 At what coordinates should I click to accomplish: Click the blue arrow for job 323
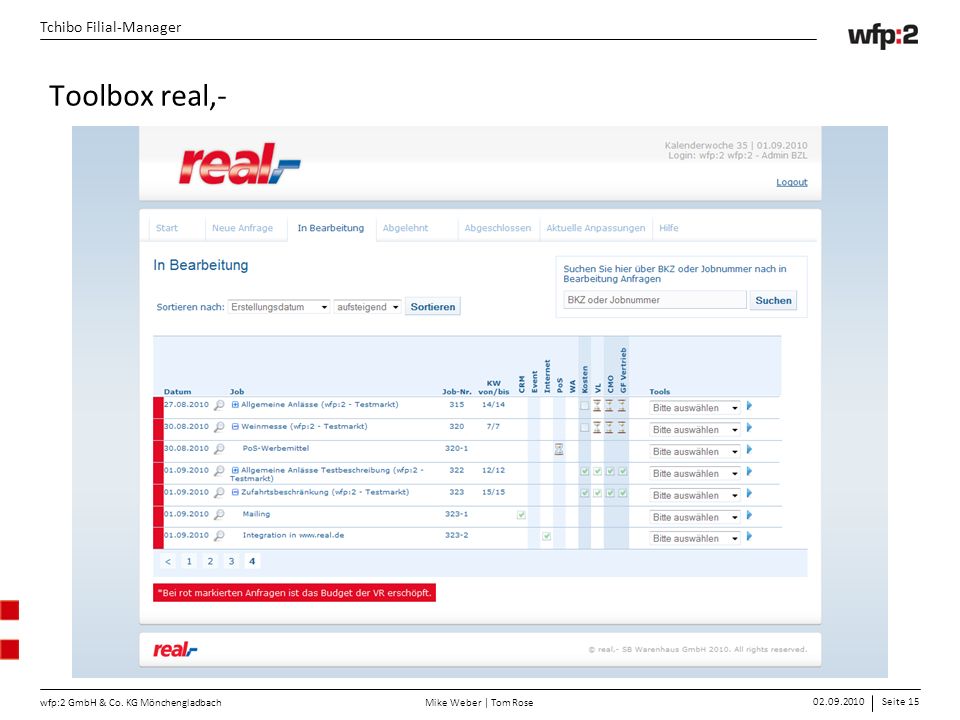(749, 493)
